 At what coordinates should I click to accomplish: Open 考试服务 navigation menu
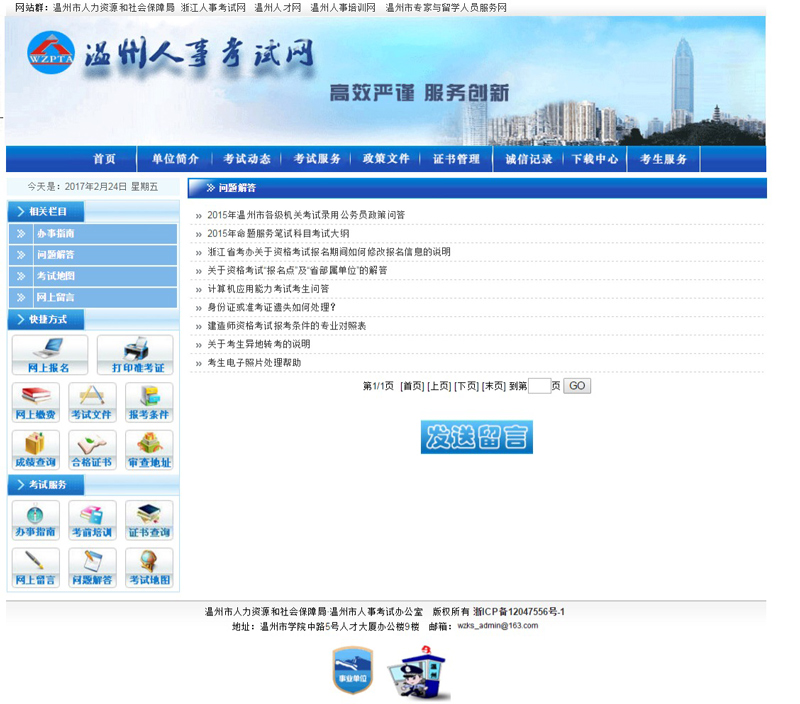click(317, 159)
